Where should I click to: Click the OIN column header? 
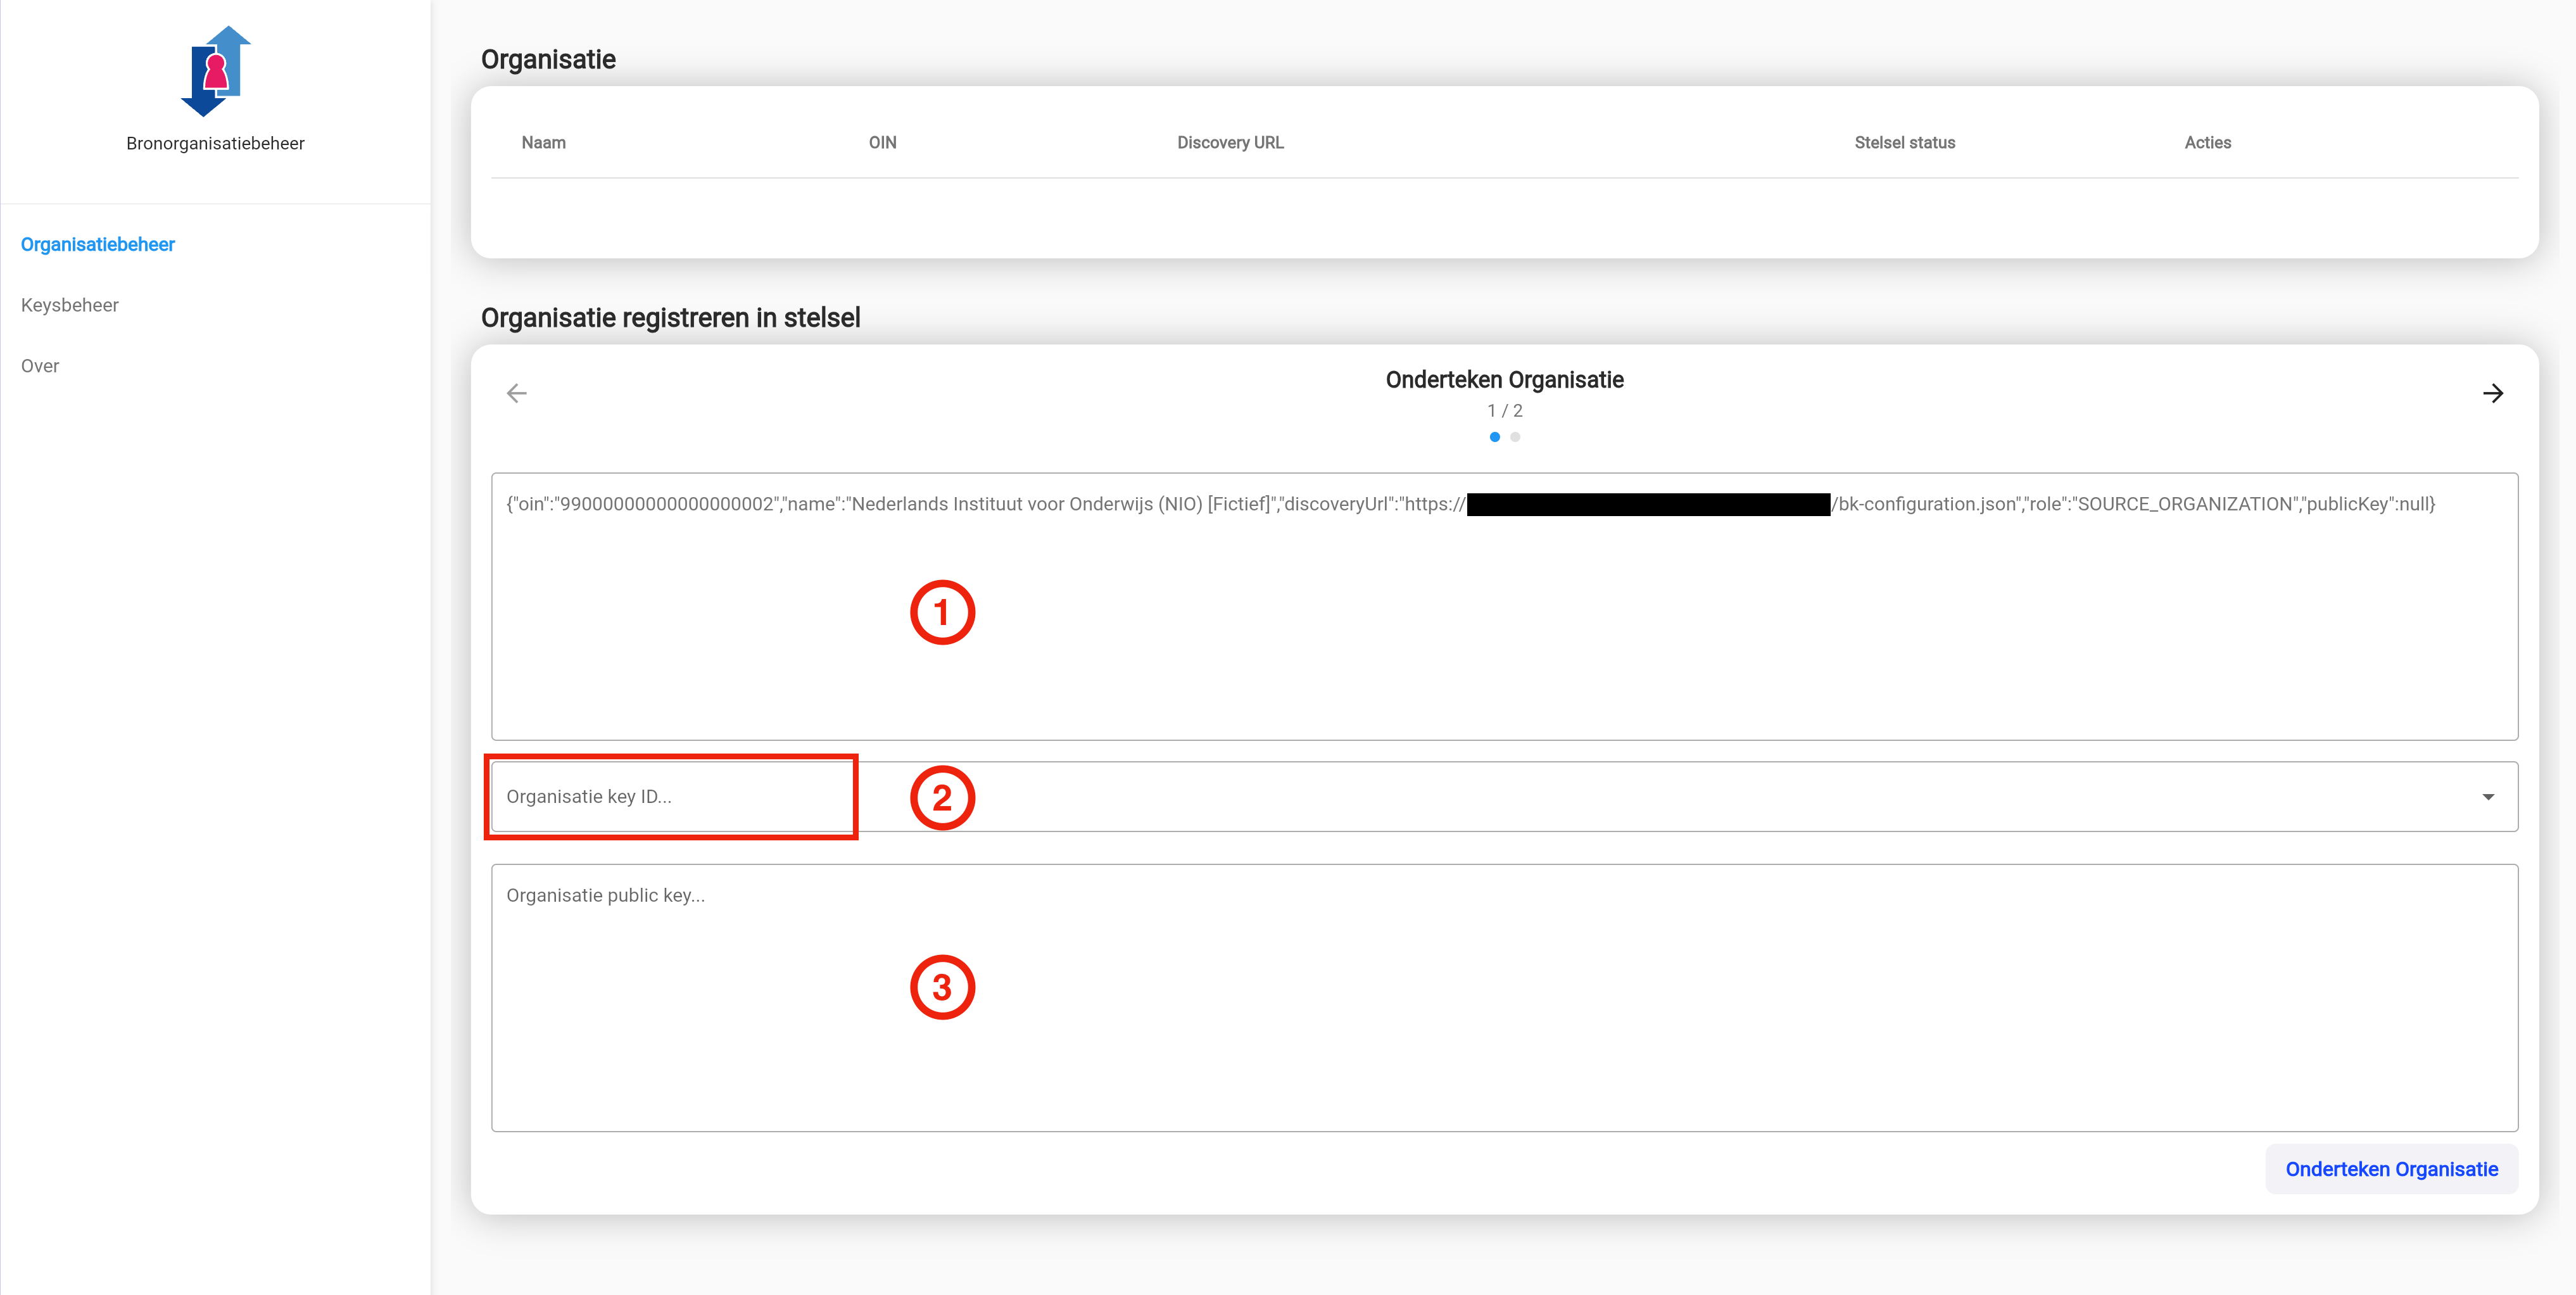coord(882,143)
